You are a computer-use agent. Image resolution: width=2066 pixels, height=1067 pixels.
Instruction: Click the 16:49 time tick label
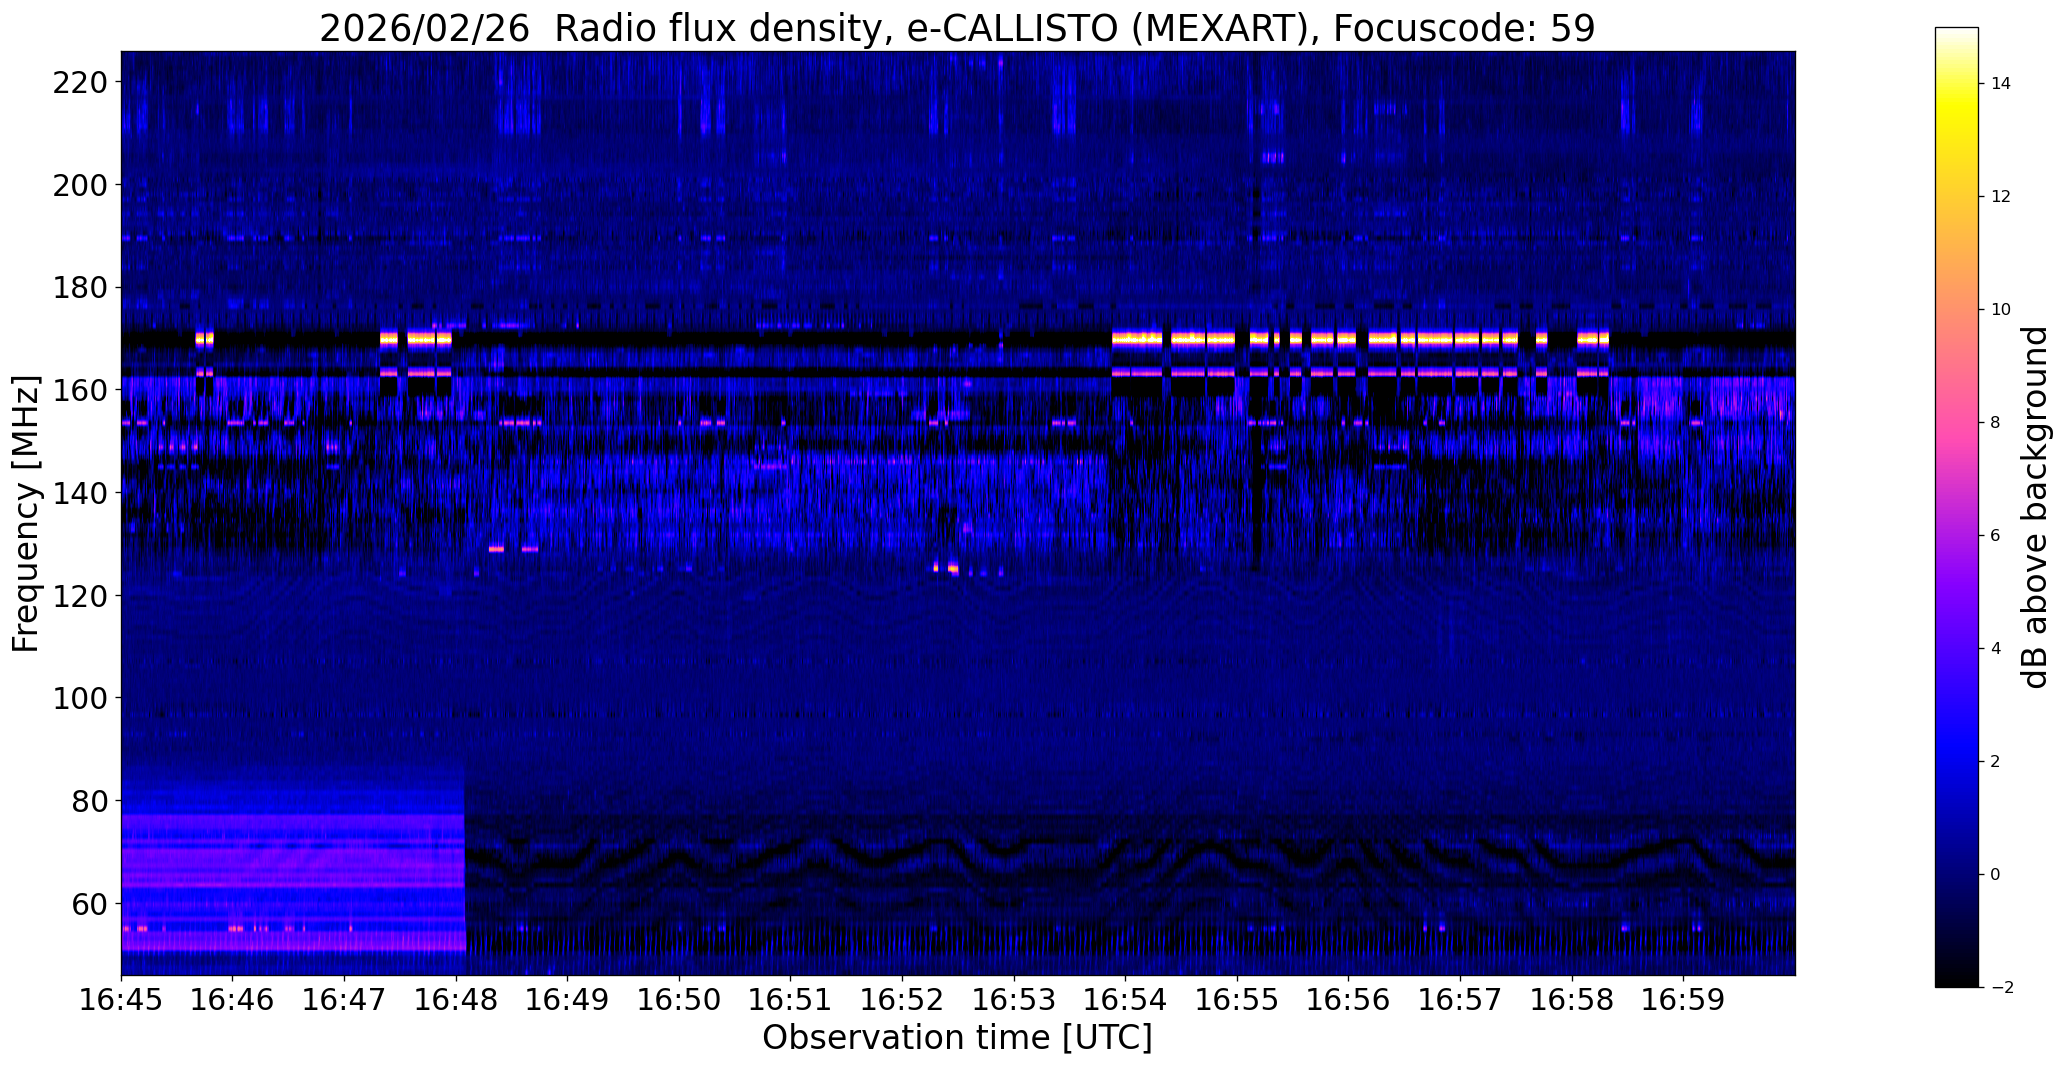[x=568, y=1000]
